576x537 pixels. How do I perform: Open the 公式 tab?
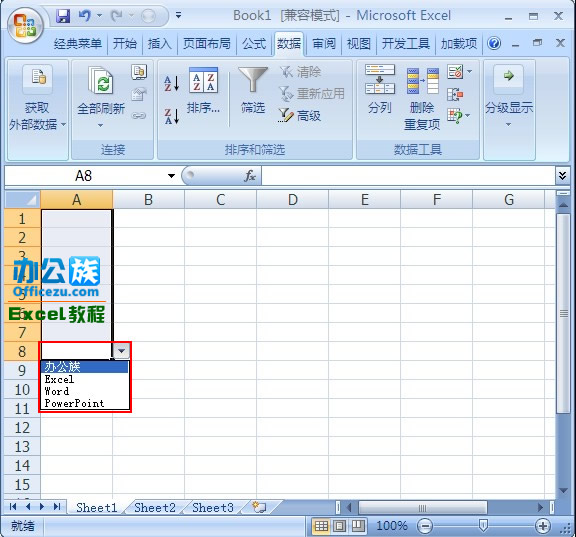(x=254, y=44)
